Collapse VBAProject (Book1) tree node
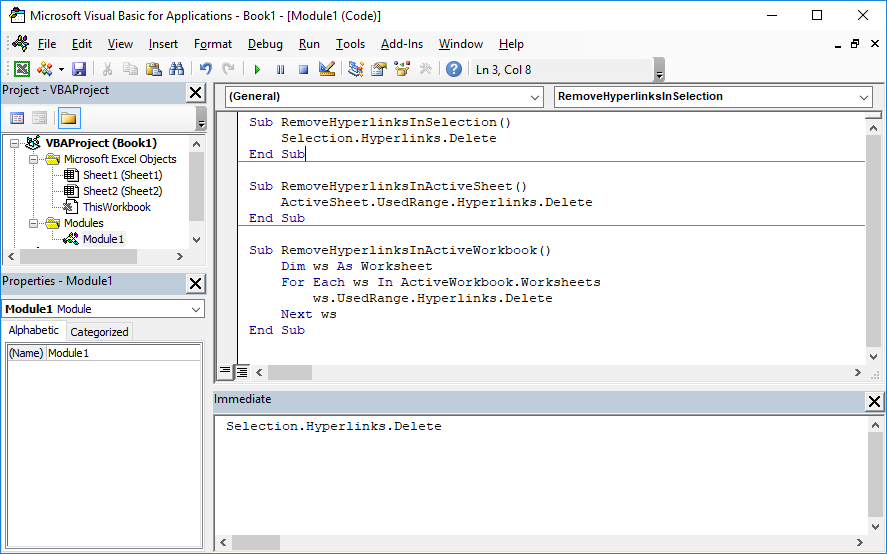This screenshot has height=554, width=887. pyautogui.click(x=15, y=143)
